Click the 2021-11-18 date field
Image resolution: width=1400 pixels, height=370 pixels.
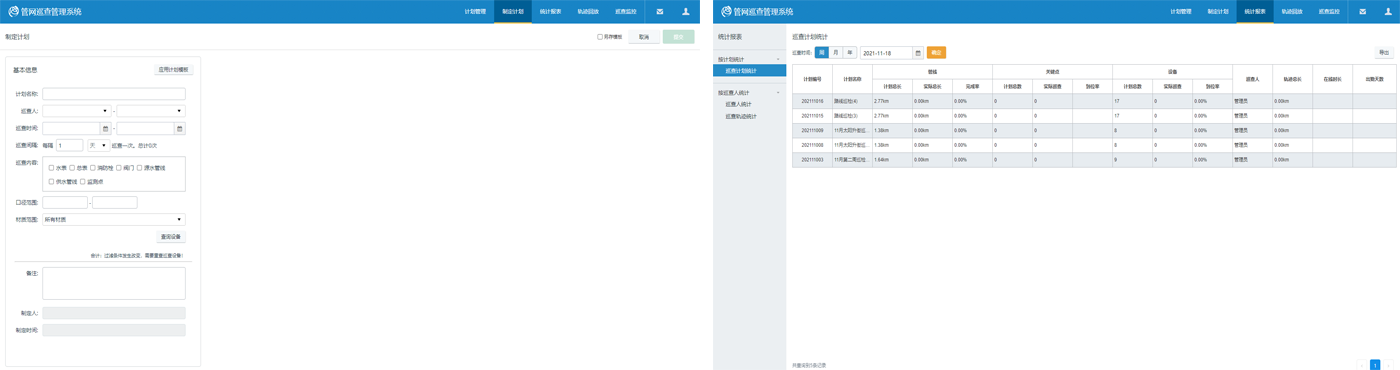point(886,53)
